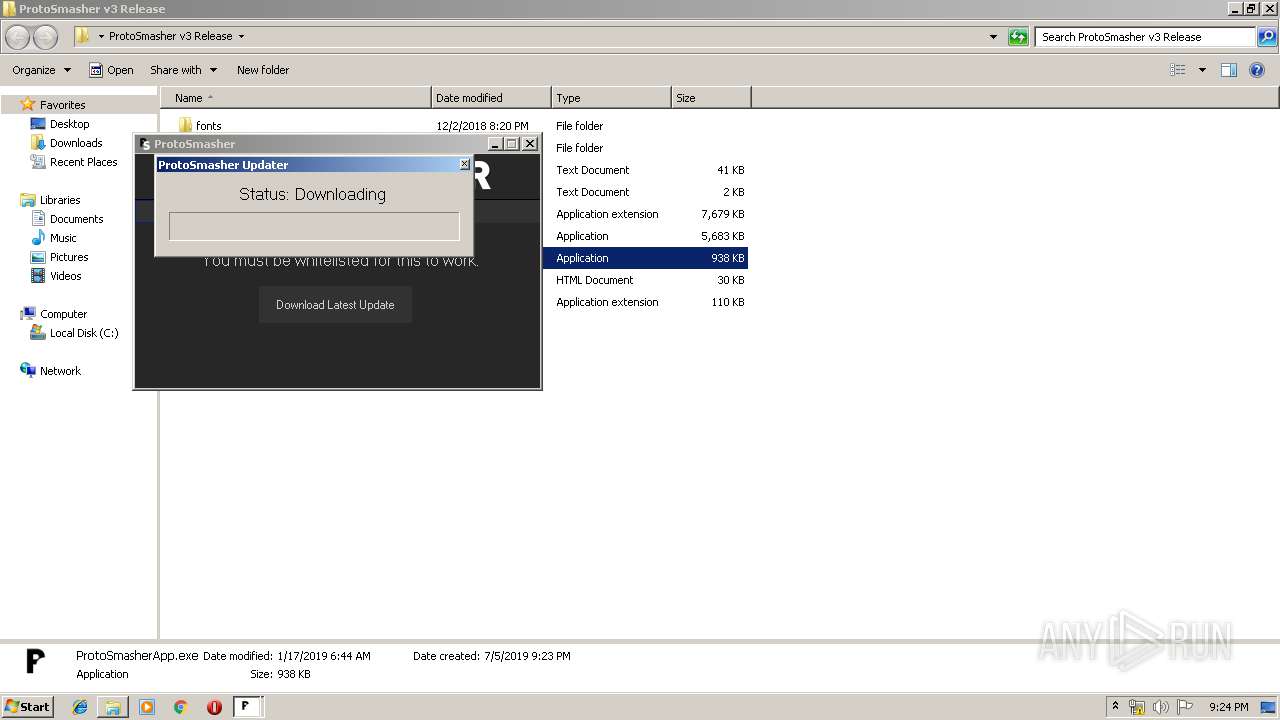Close the ProtoSmasher Updater dialog
Screen dimensions: 1280x720
click(x=464, y=164)
